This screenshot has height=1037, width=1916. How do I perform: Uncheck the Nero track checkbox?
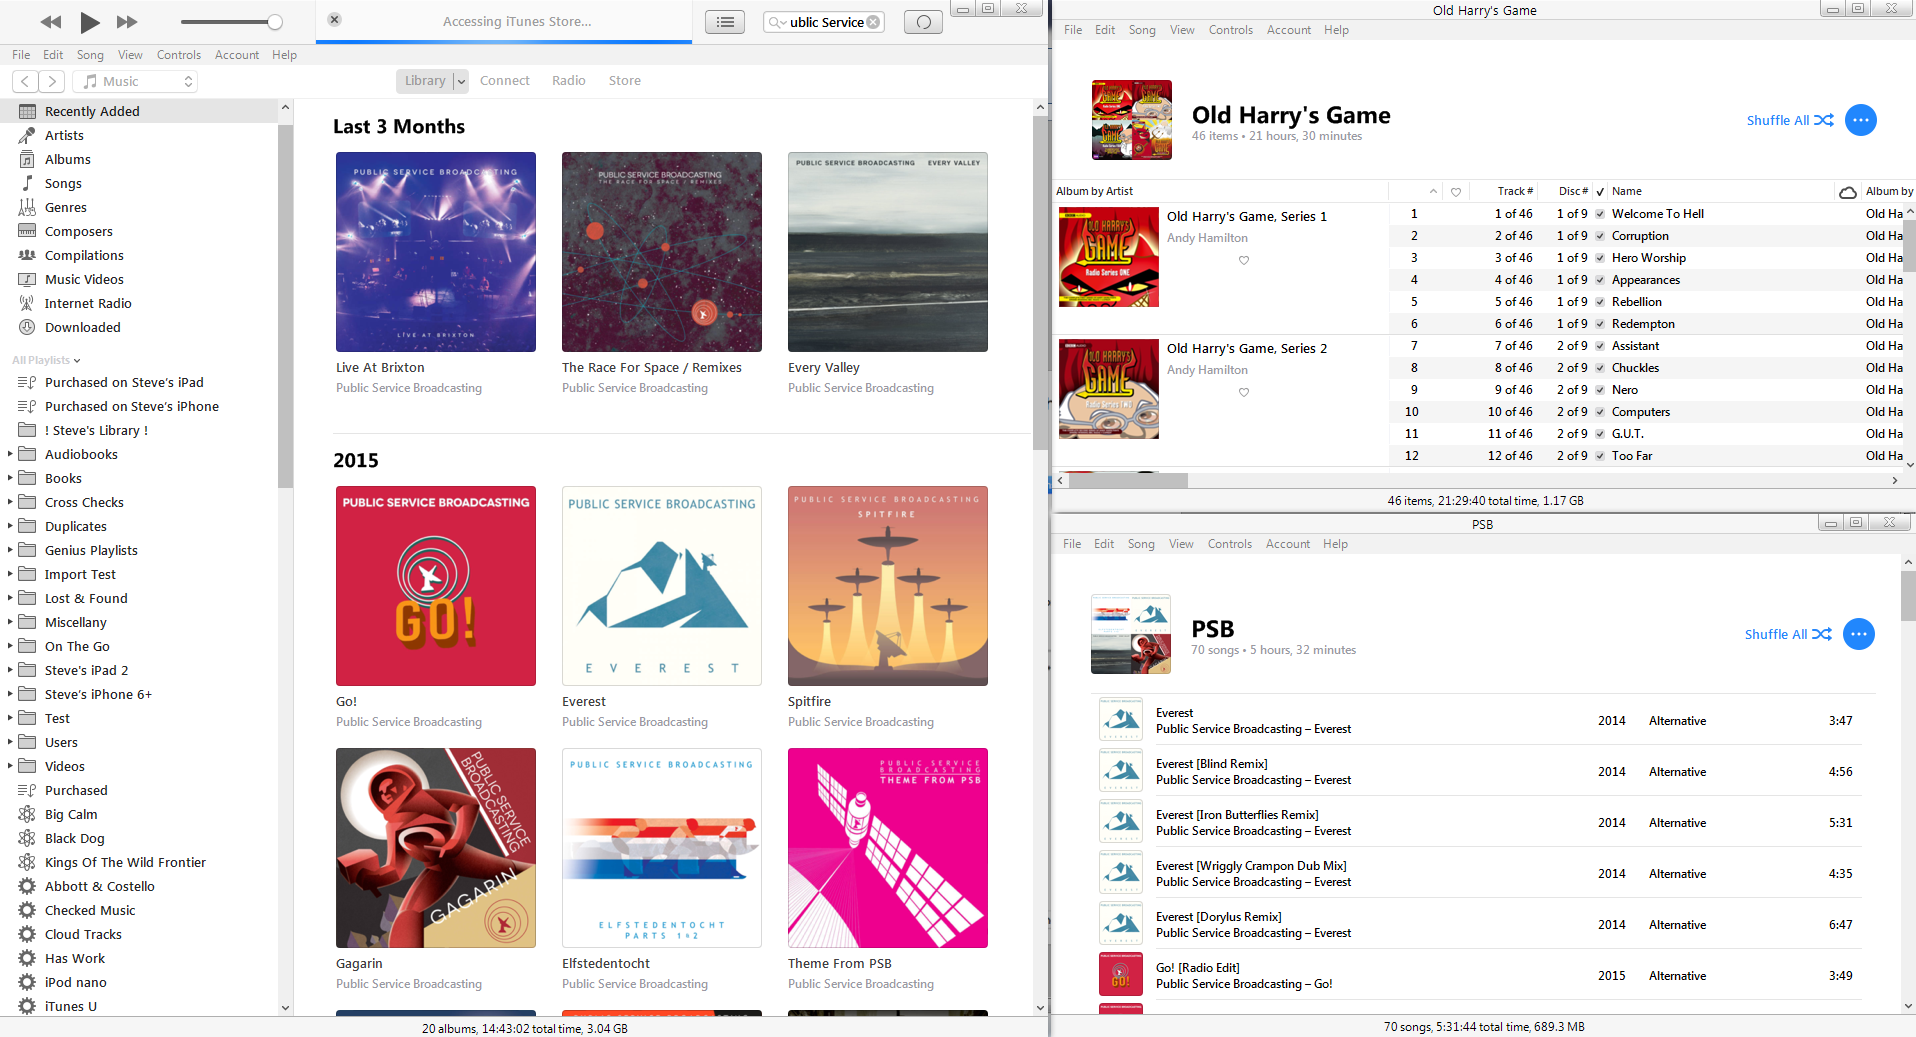1600,390
